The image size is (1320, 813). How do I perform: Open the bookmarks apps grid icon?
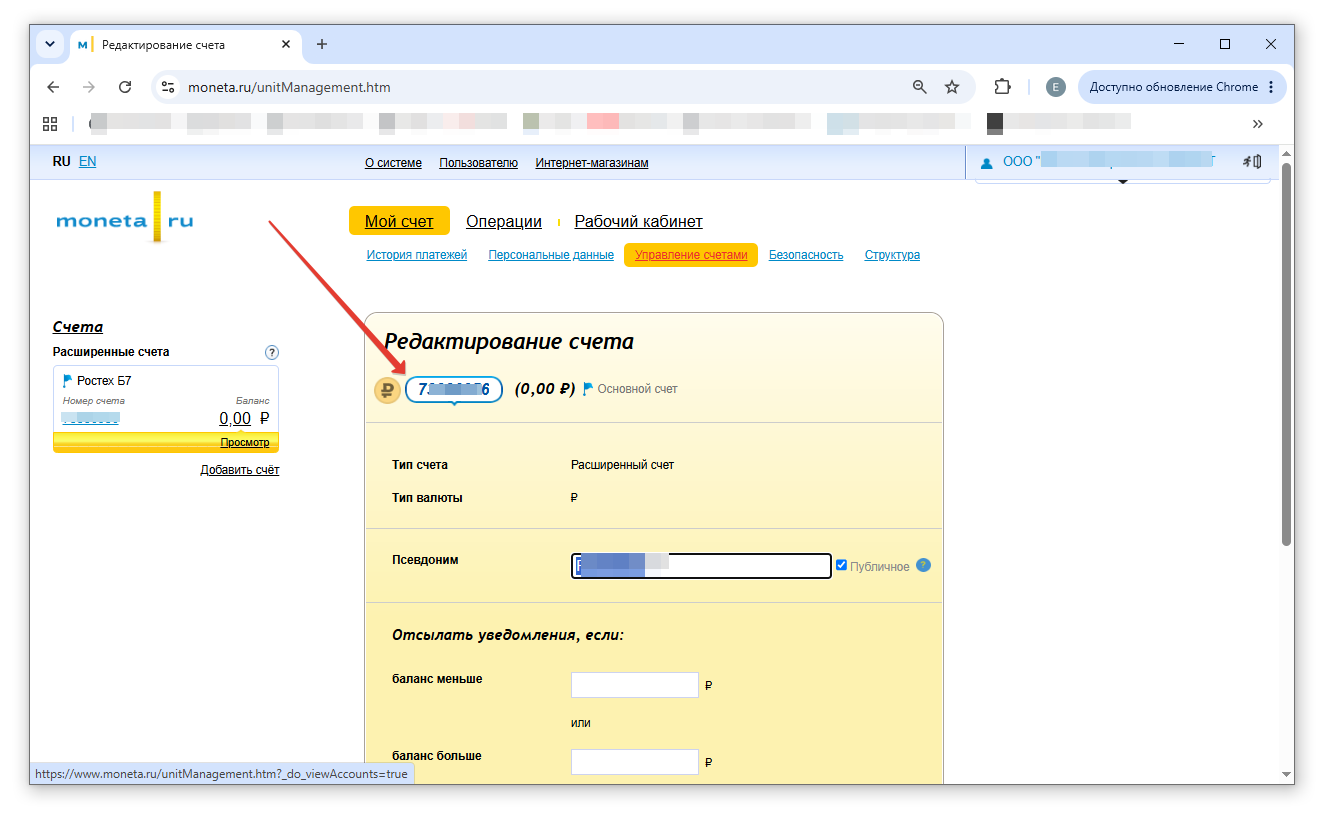pyautogui.click(x=50, y=123)
